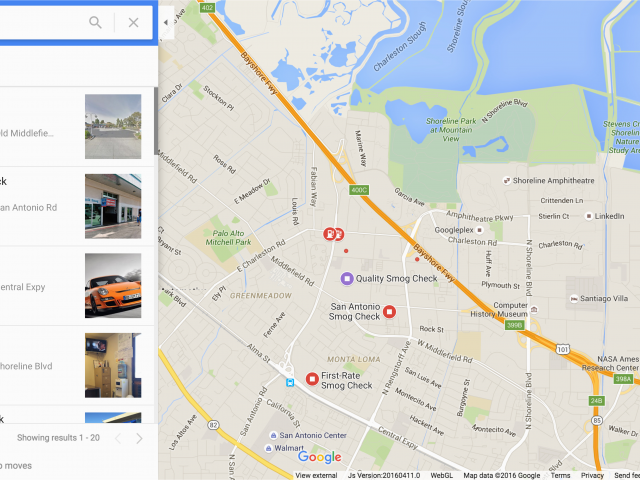Go to previous results page arrow
This screenshot has width=640, height=480.
pyautogui.click(x=118, y=438)
